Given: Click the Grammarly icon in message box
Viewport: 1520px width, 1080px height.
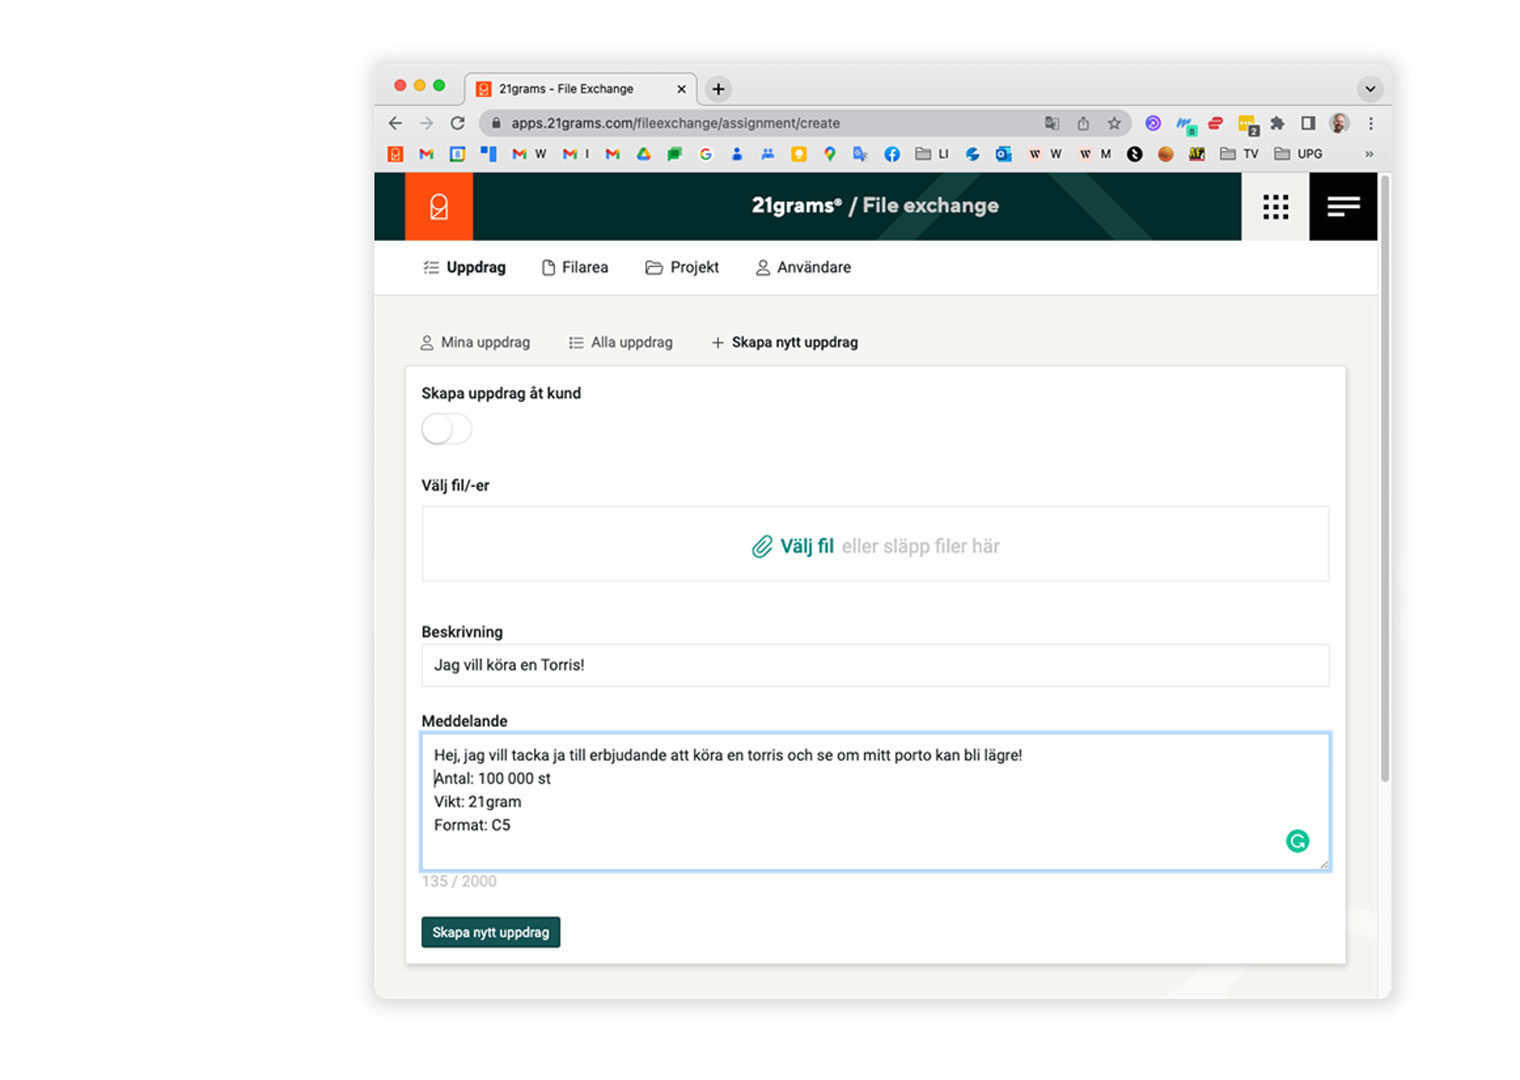Looking at the screenshot, I should [x=1297, y=842].
